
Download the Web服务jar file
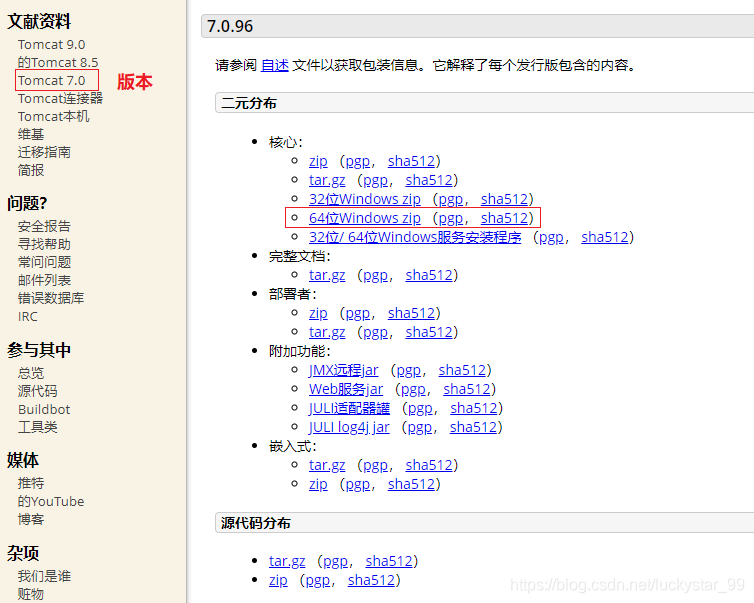[346, 389]
